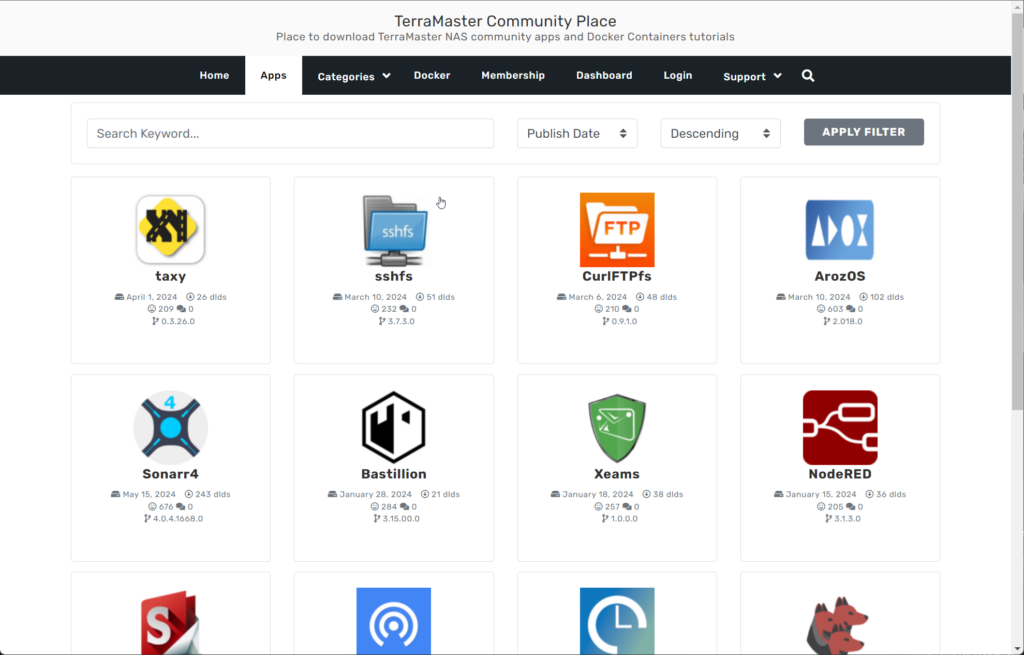Follow the Login link

tap(678, 75)
